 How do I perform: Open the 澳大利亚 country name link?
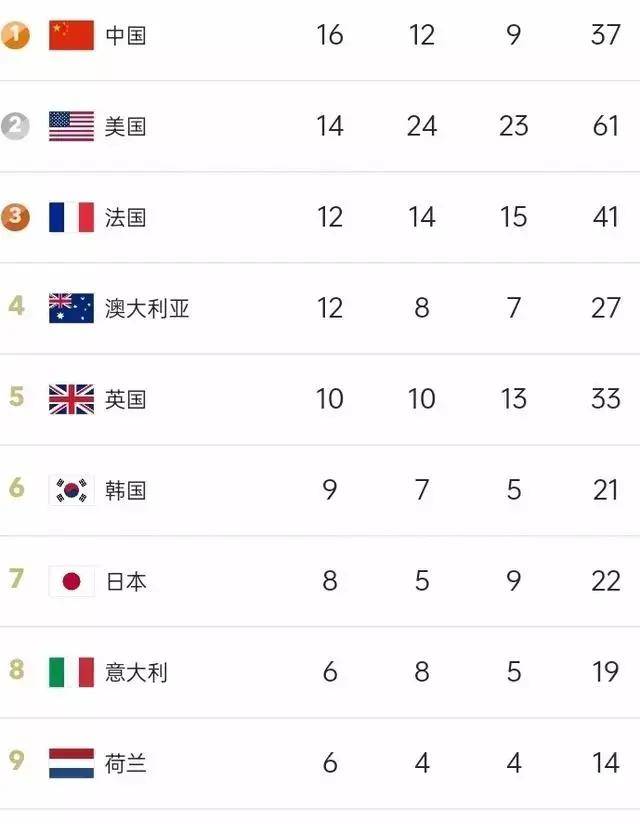[x=147, y=308]
